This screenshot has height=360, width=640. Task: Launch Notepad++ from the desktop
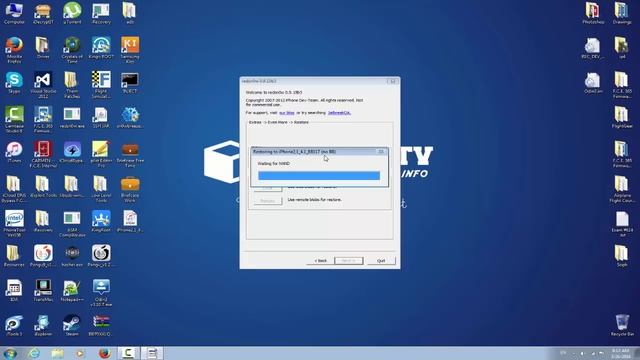pyautogui.click(x=72, y=291)
